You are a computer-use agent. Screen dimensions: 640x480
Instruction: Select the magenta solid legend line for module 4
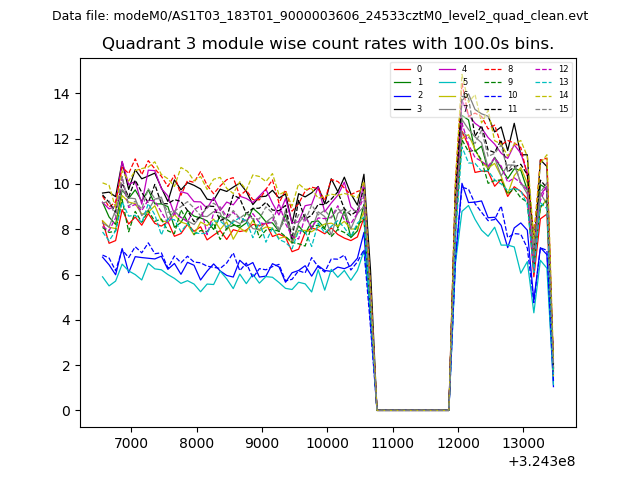click(446, 69)
